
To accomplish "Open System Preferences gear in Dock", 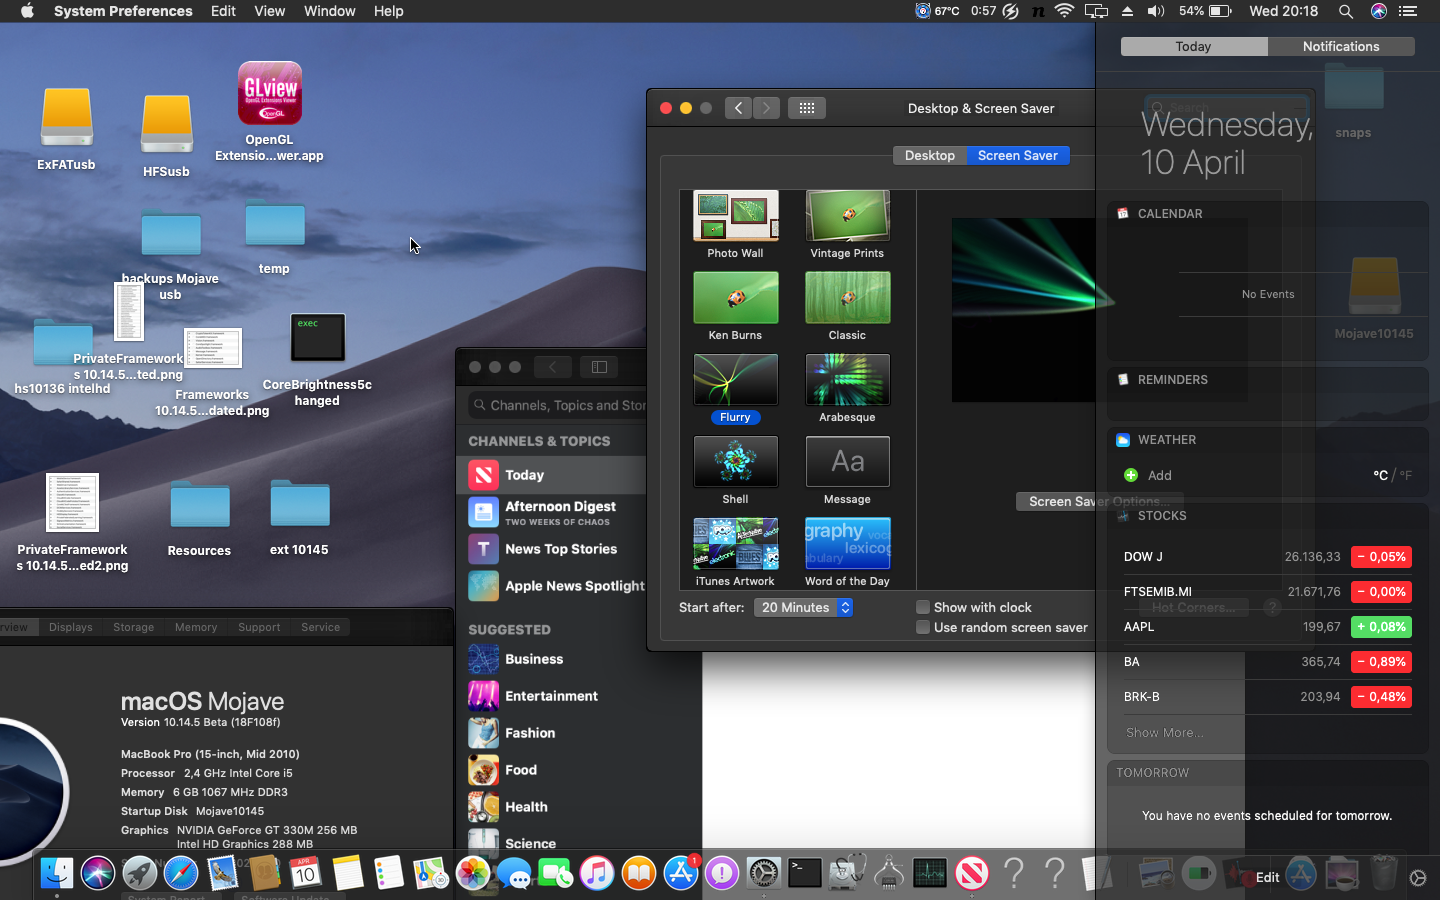I will [x=764, y=873].
